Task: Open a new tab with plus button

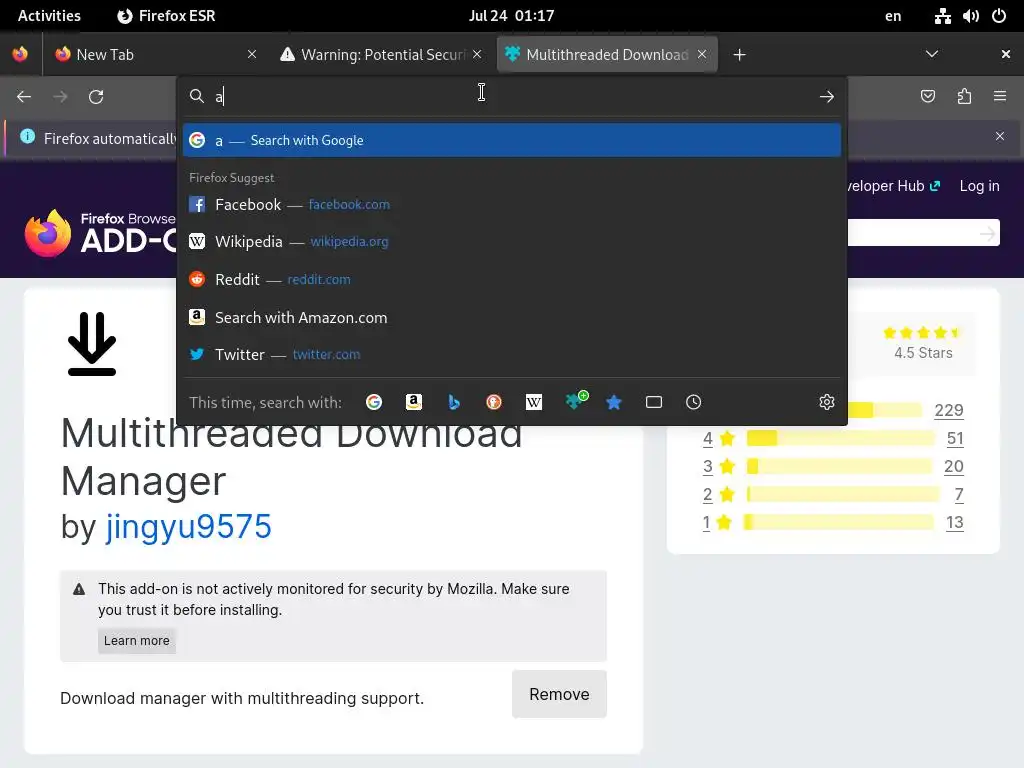Action: pos(739,55)
